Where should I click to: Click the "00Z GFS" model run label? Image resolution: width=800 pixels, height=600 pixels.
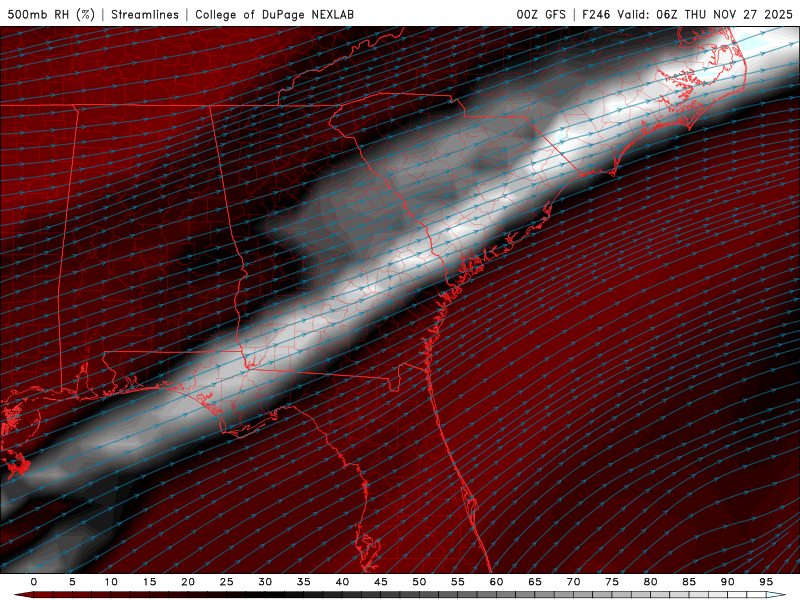[x=541, y=14]
